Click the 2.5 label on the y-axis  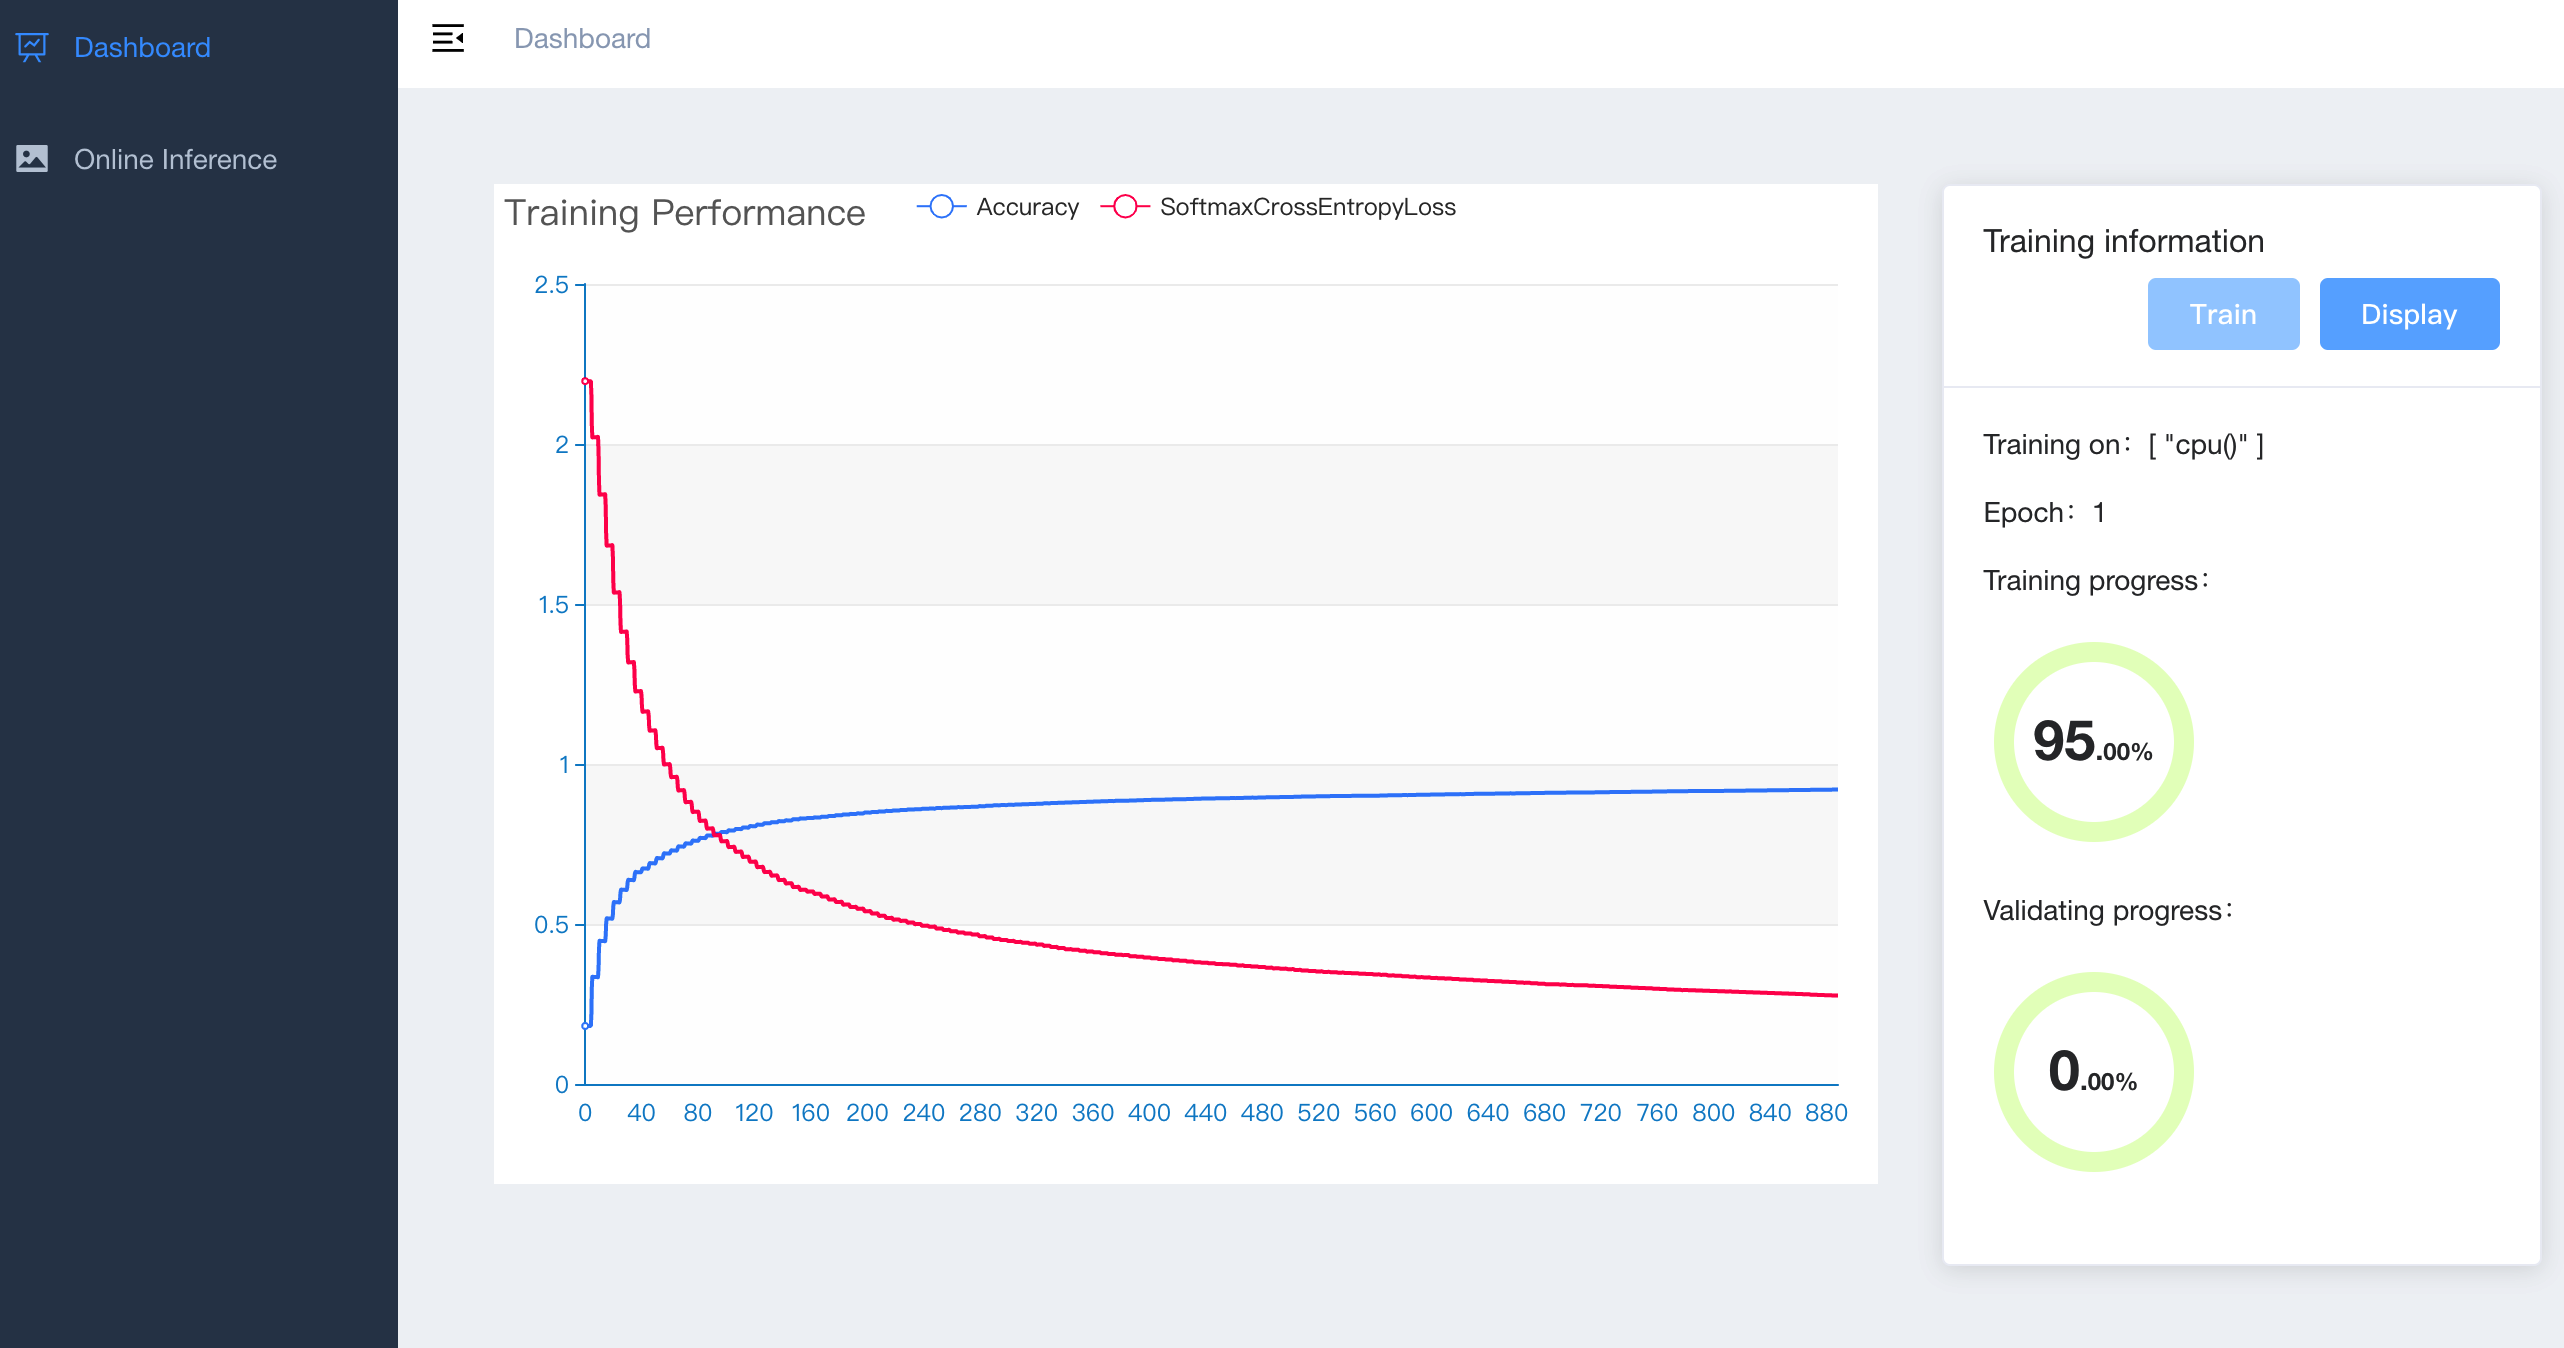coord(551,285)
